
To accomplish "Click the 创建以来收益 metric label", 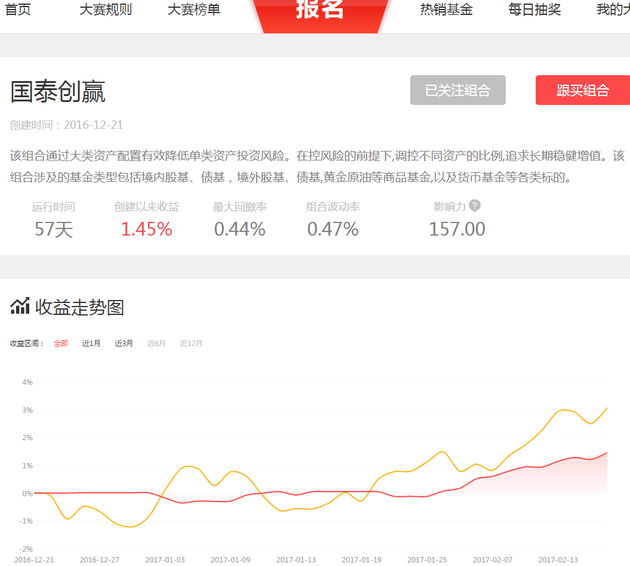I will point(147,207).
